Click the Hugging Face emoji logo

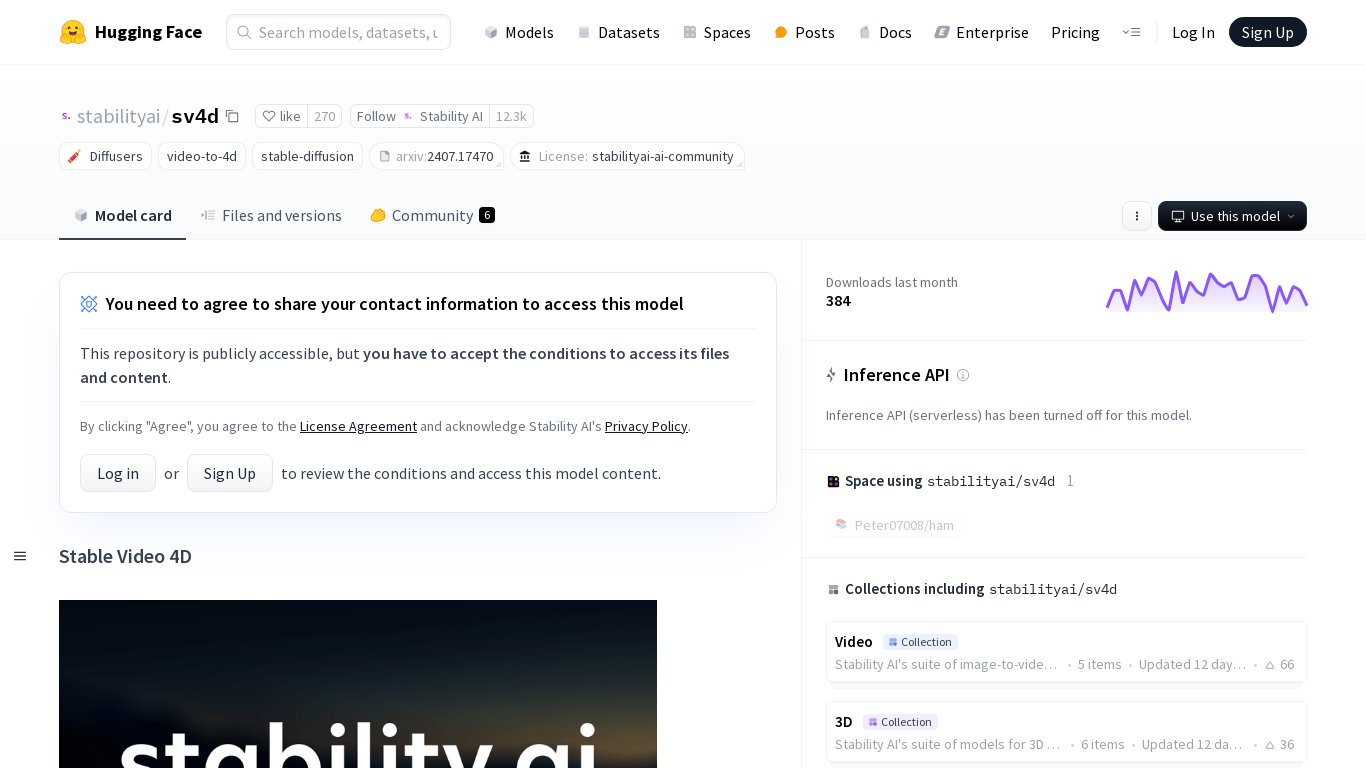click(x=72, y=32)
